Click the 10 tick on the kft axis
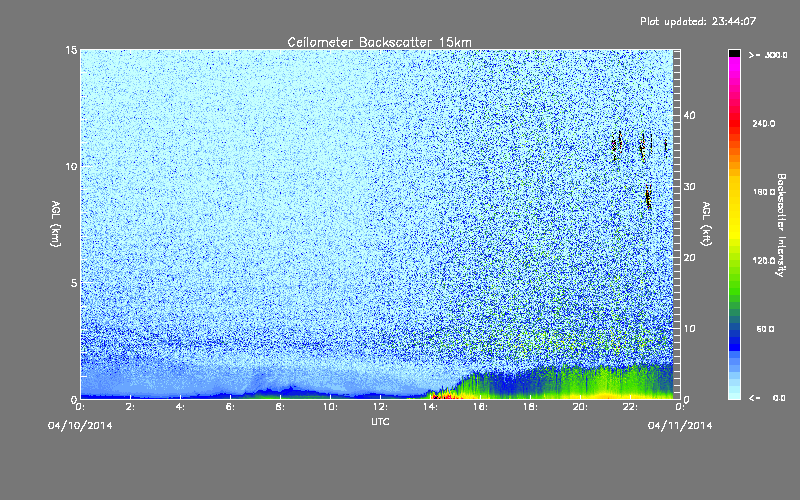 pos(689,329)
